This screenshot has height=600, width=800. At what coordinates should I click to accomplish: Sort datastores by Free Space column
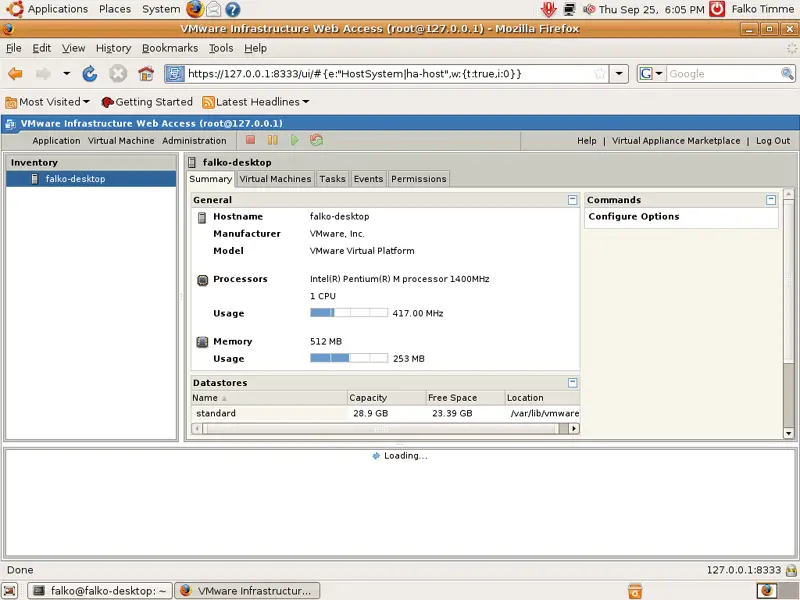(464, 397)
